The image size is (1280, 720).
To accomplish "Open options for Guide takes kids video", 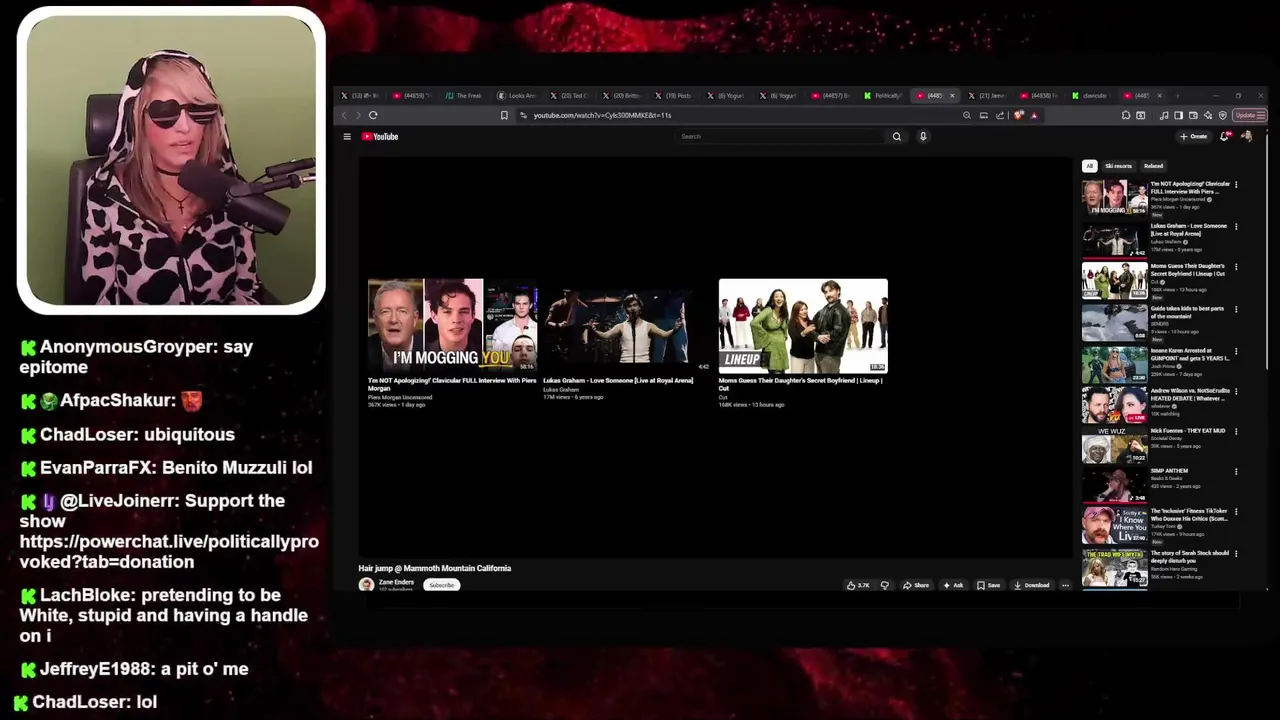I will pos(1236,309).
